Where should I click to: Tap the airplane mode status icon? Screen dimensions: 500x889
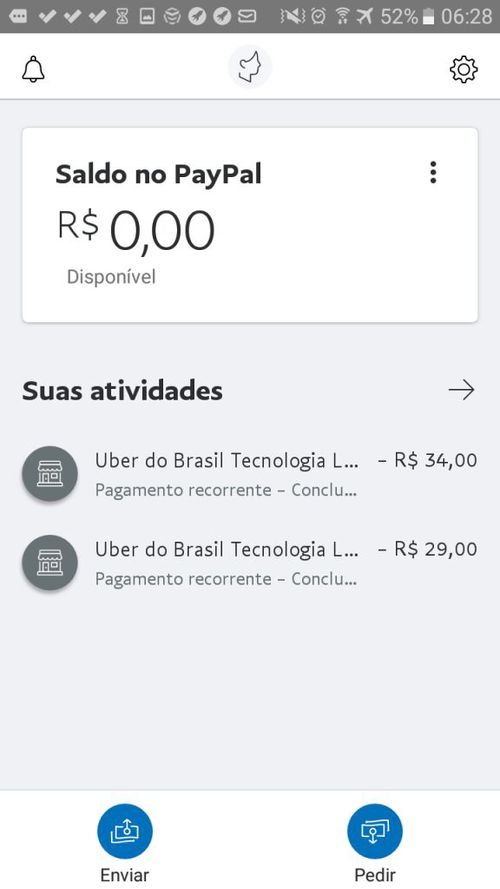click(365, 16)
